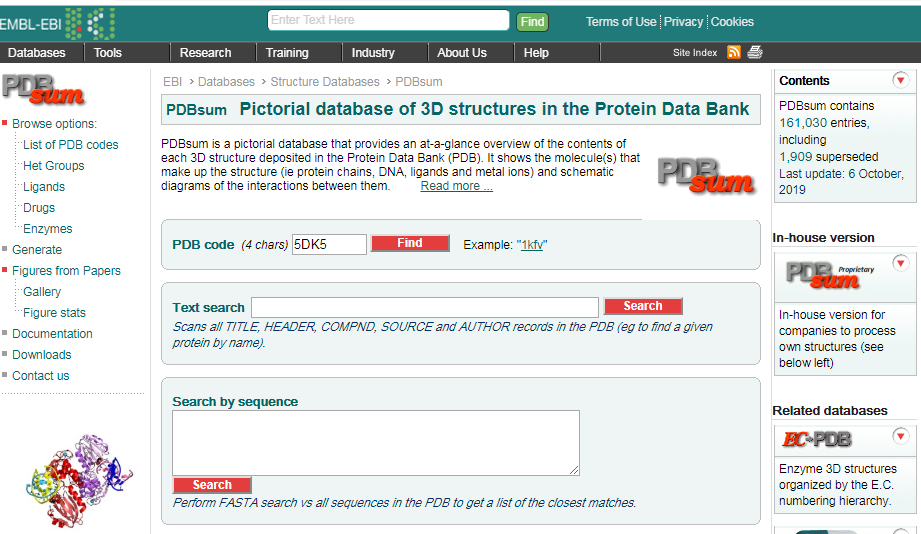Click the RSS feed icon

(734, 52)
